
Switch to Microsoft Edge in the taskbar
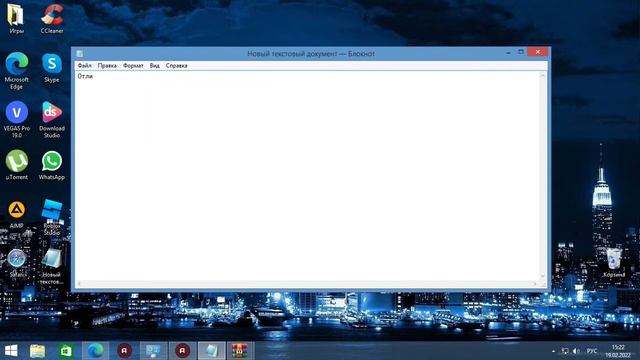(x=96, y=351)
